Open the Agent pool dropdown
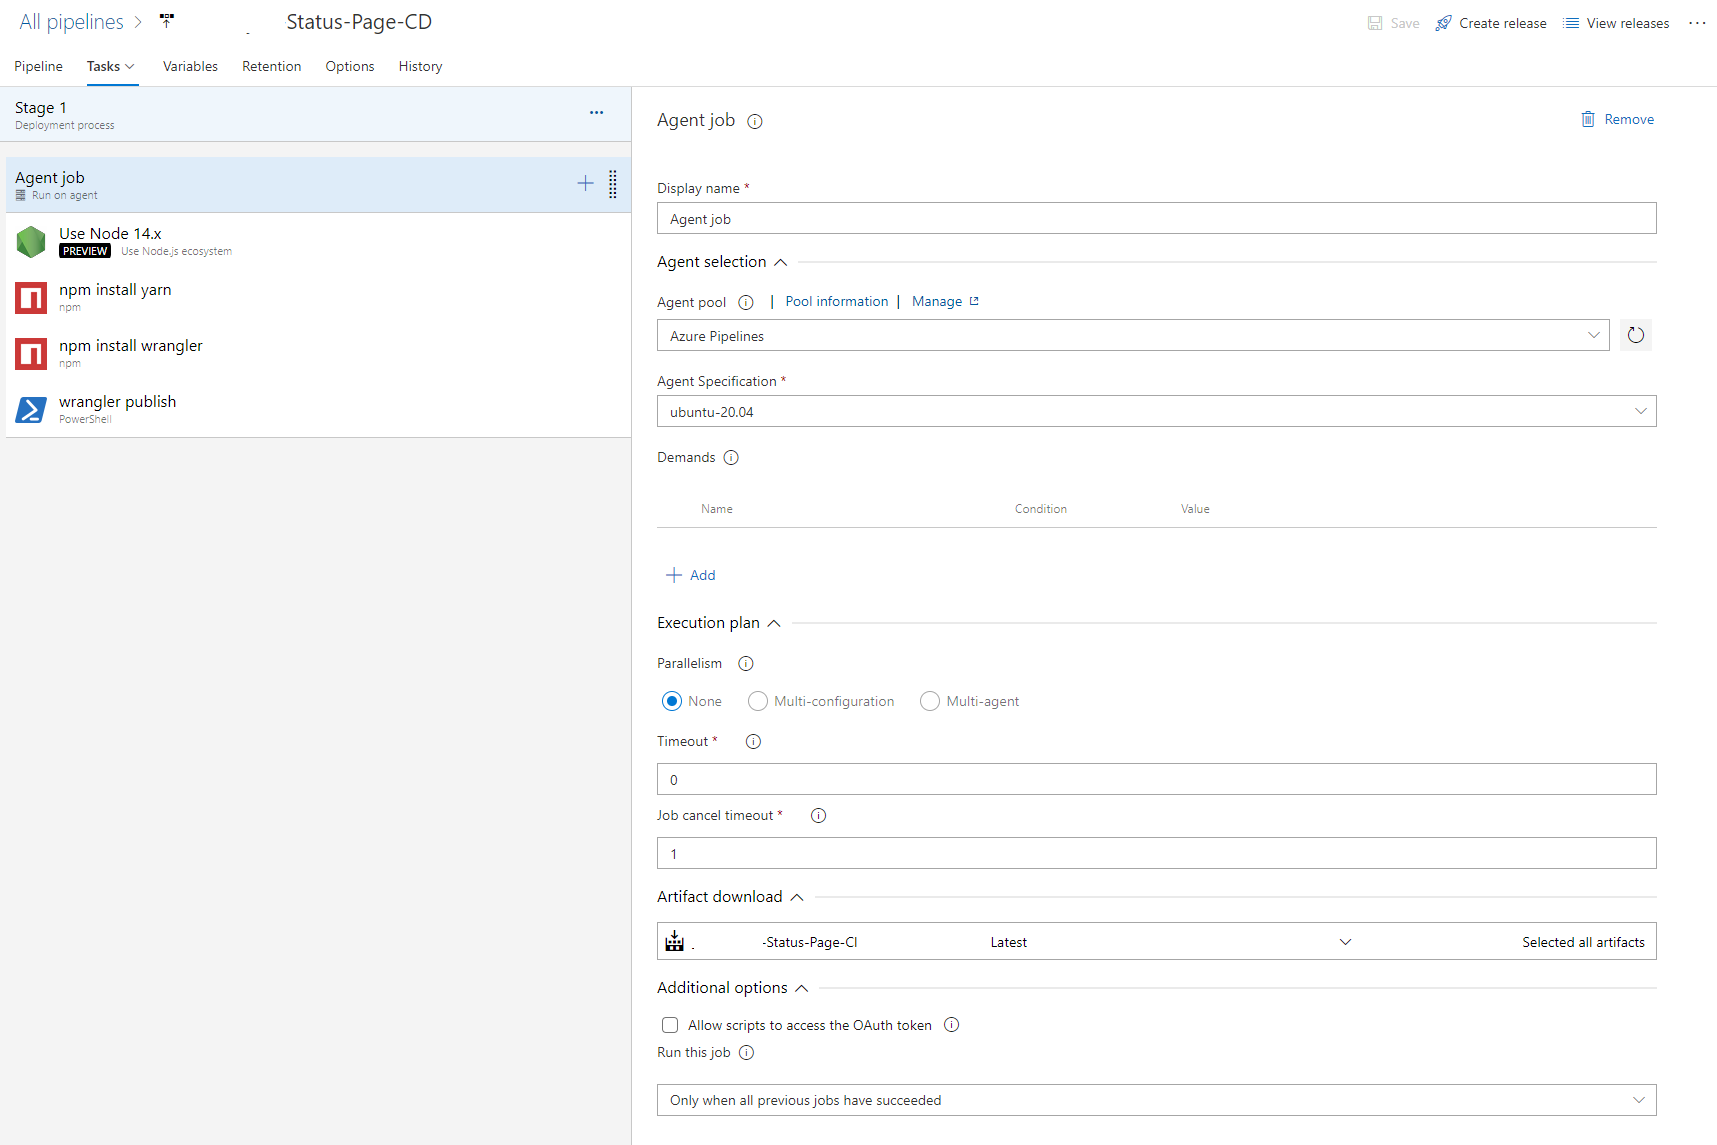This screenshot has height=1145, width=1717. coord(1133,335)
